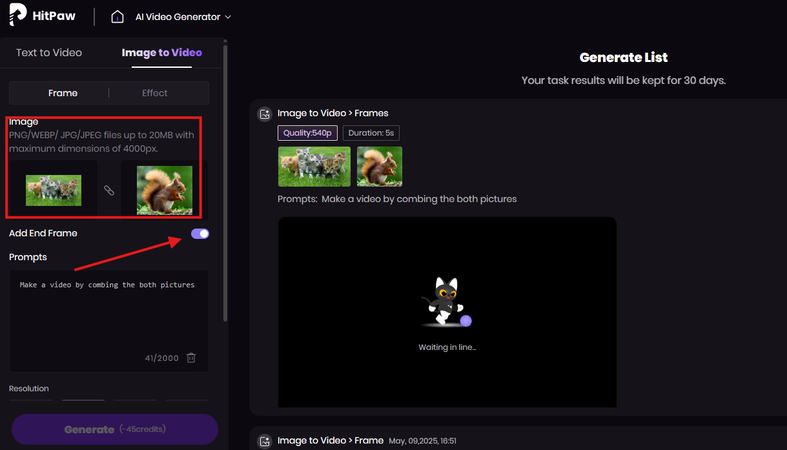Click the Quality:540p tag

[307, 133]
